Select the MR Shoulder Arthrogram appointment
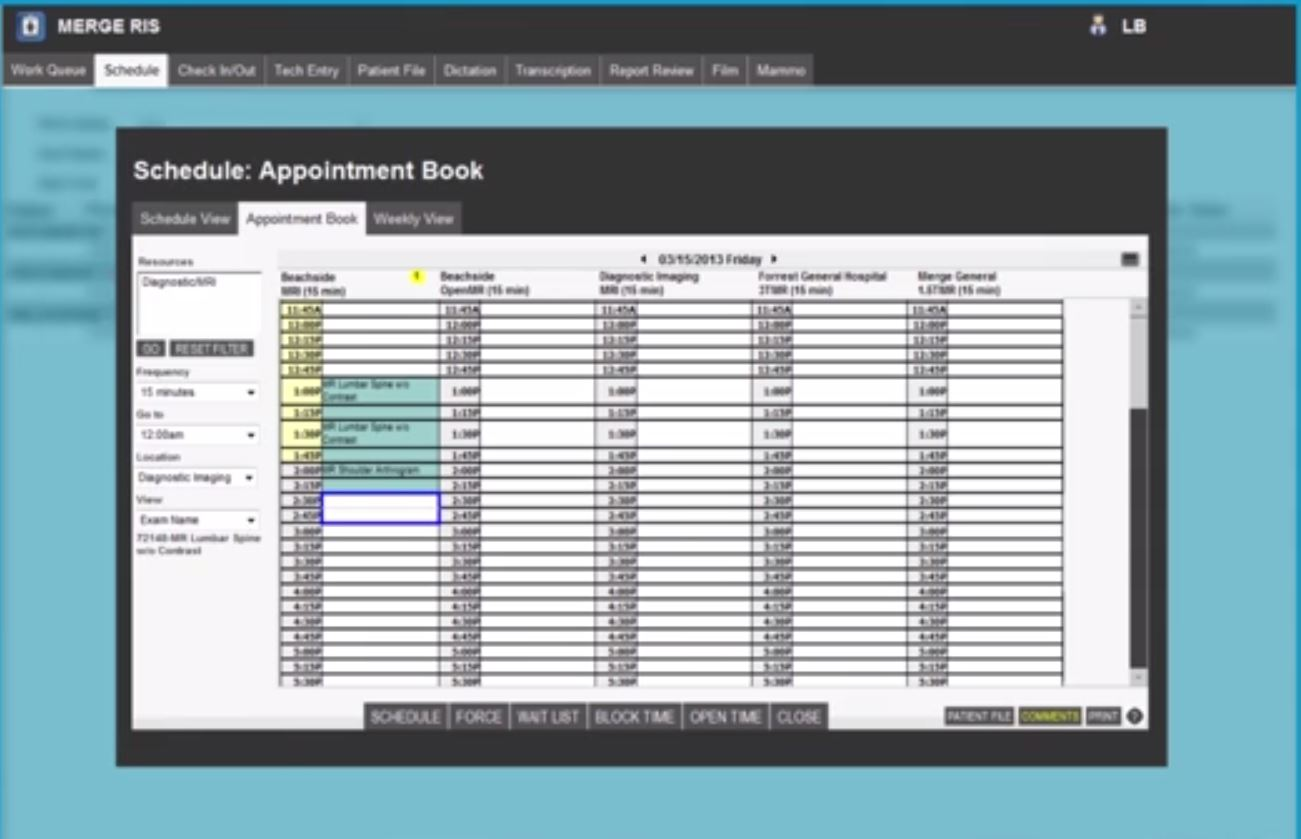This screenshot has width=1301, height=839. click(380, 470)
